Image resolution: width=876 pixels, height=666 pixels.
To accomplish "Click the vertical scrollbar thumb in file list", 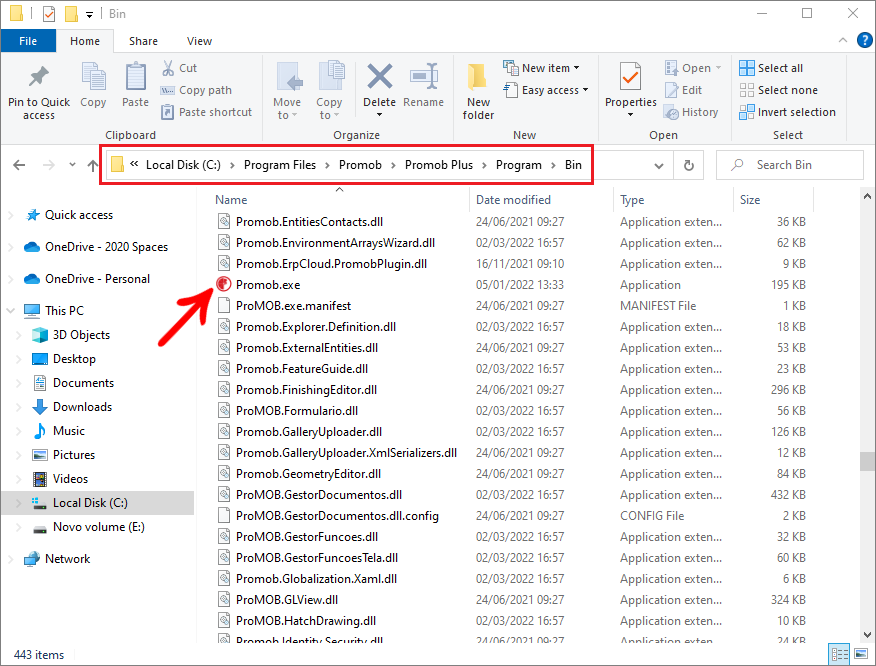I will 867,462.
